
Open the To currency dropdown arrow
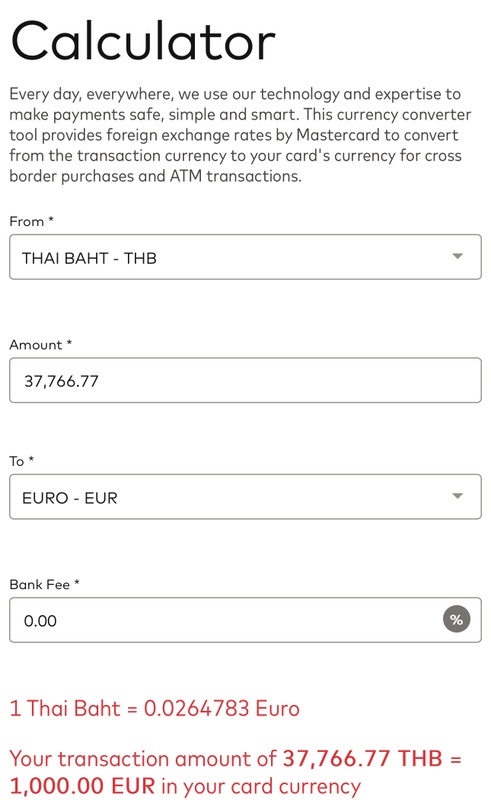(x=457, y=496)
